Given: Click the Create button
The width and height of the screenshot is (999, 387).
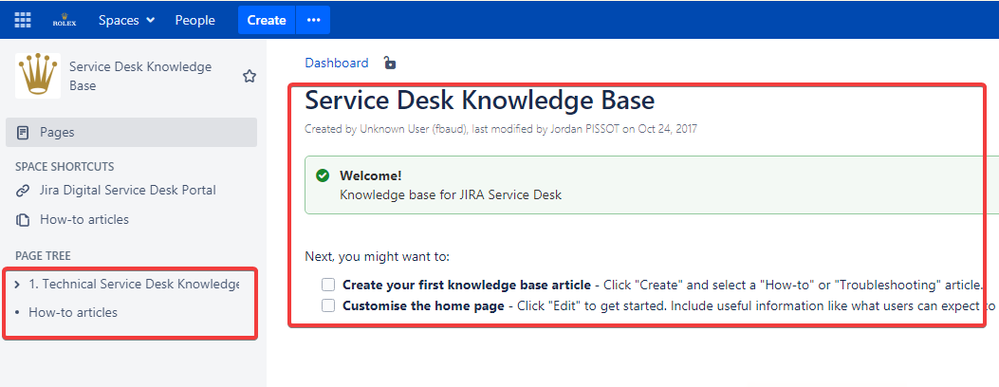Looking at the screenshot, I should 266,20.
